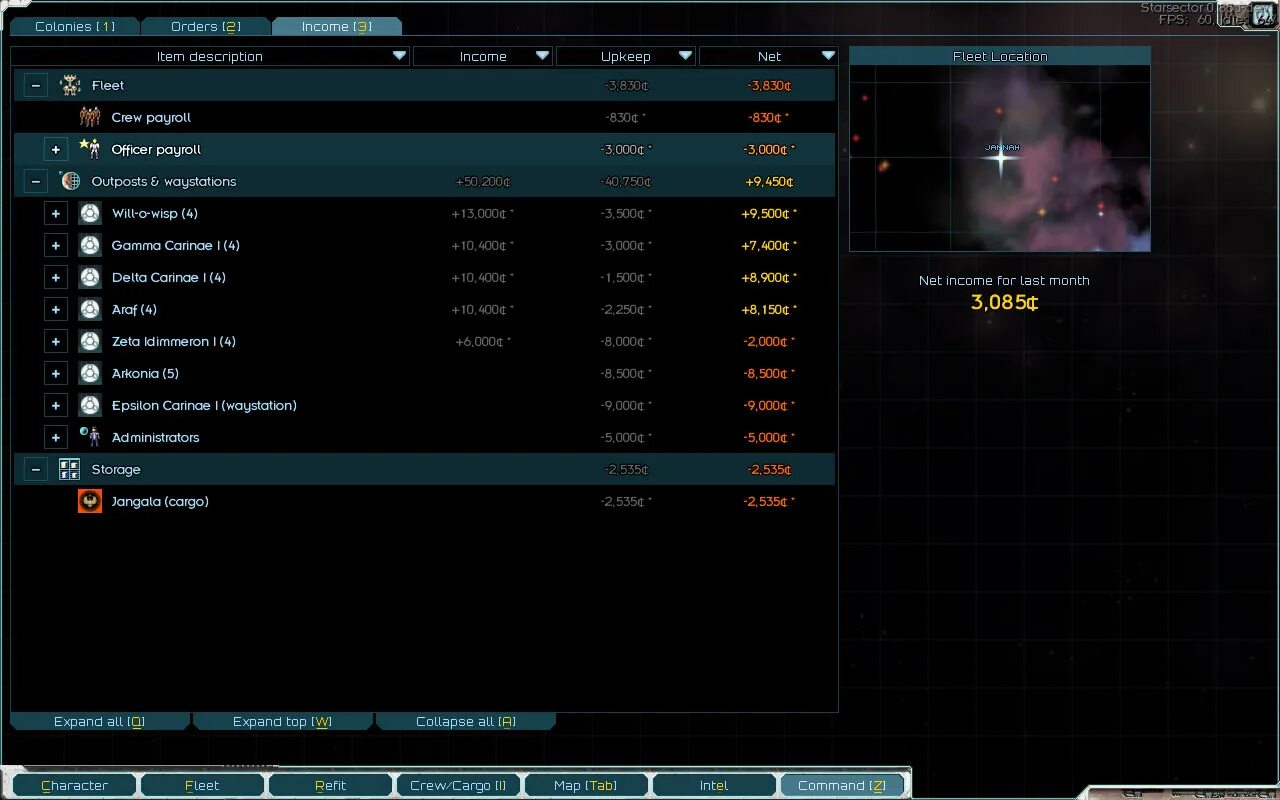This screenshot has width=1280, height=800.
Task: Click the net income 3,085 value
Action: [1004, 302]
